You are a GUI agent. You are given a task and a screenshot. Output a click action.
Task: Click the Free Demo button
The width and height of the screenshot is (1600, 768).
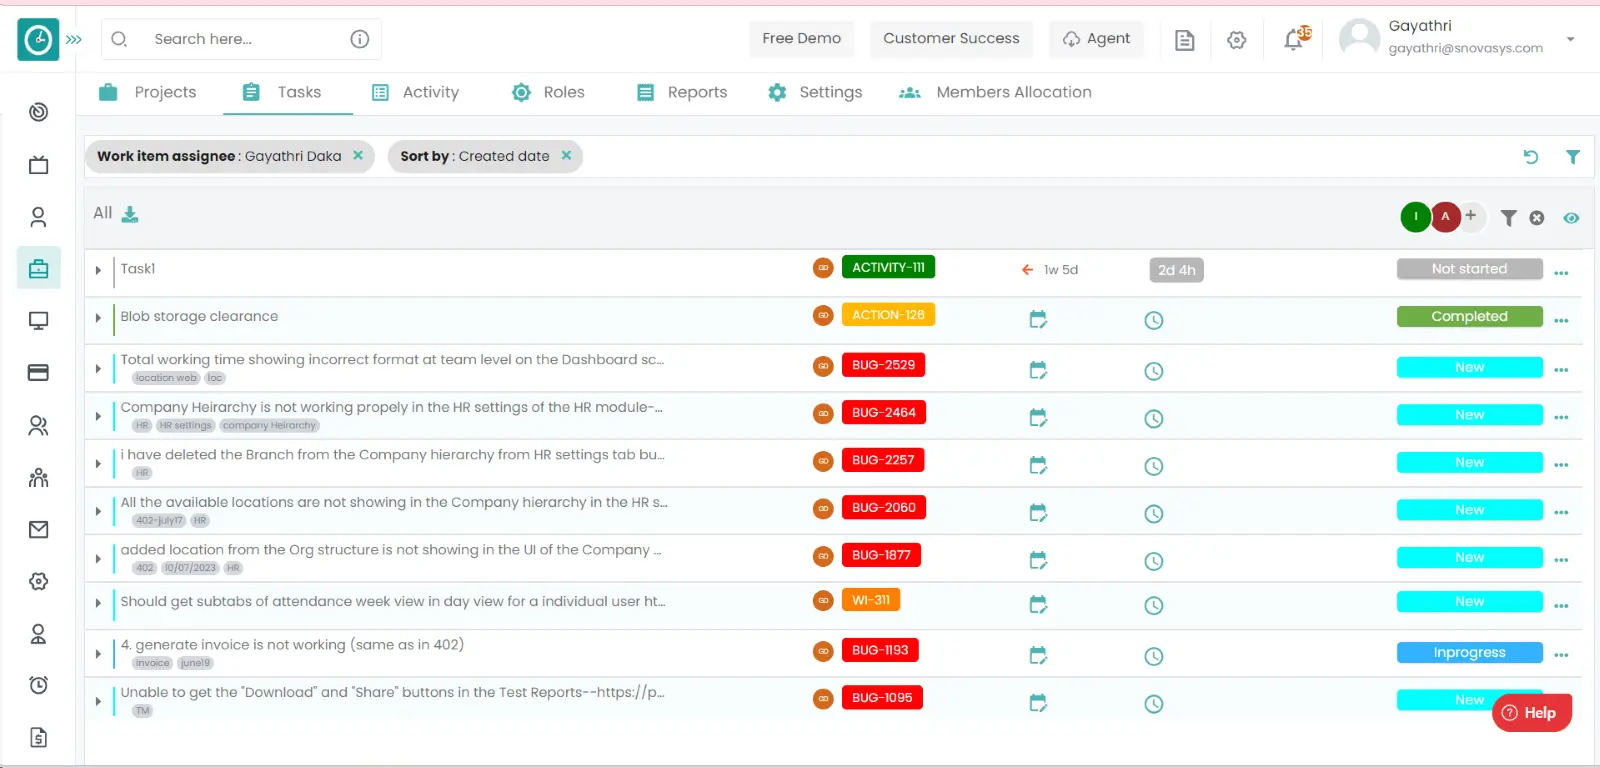tap(802, 39)
